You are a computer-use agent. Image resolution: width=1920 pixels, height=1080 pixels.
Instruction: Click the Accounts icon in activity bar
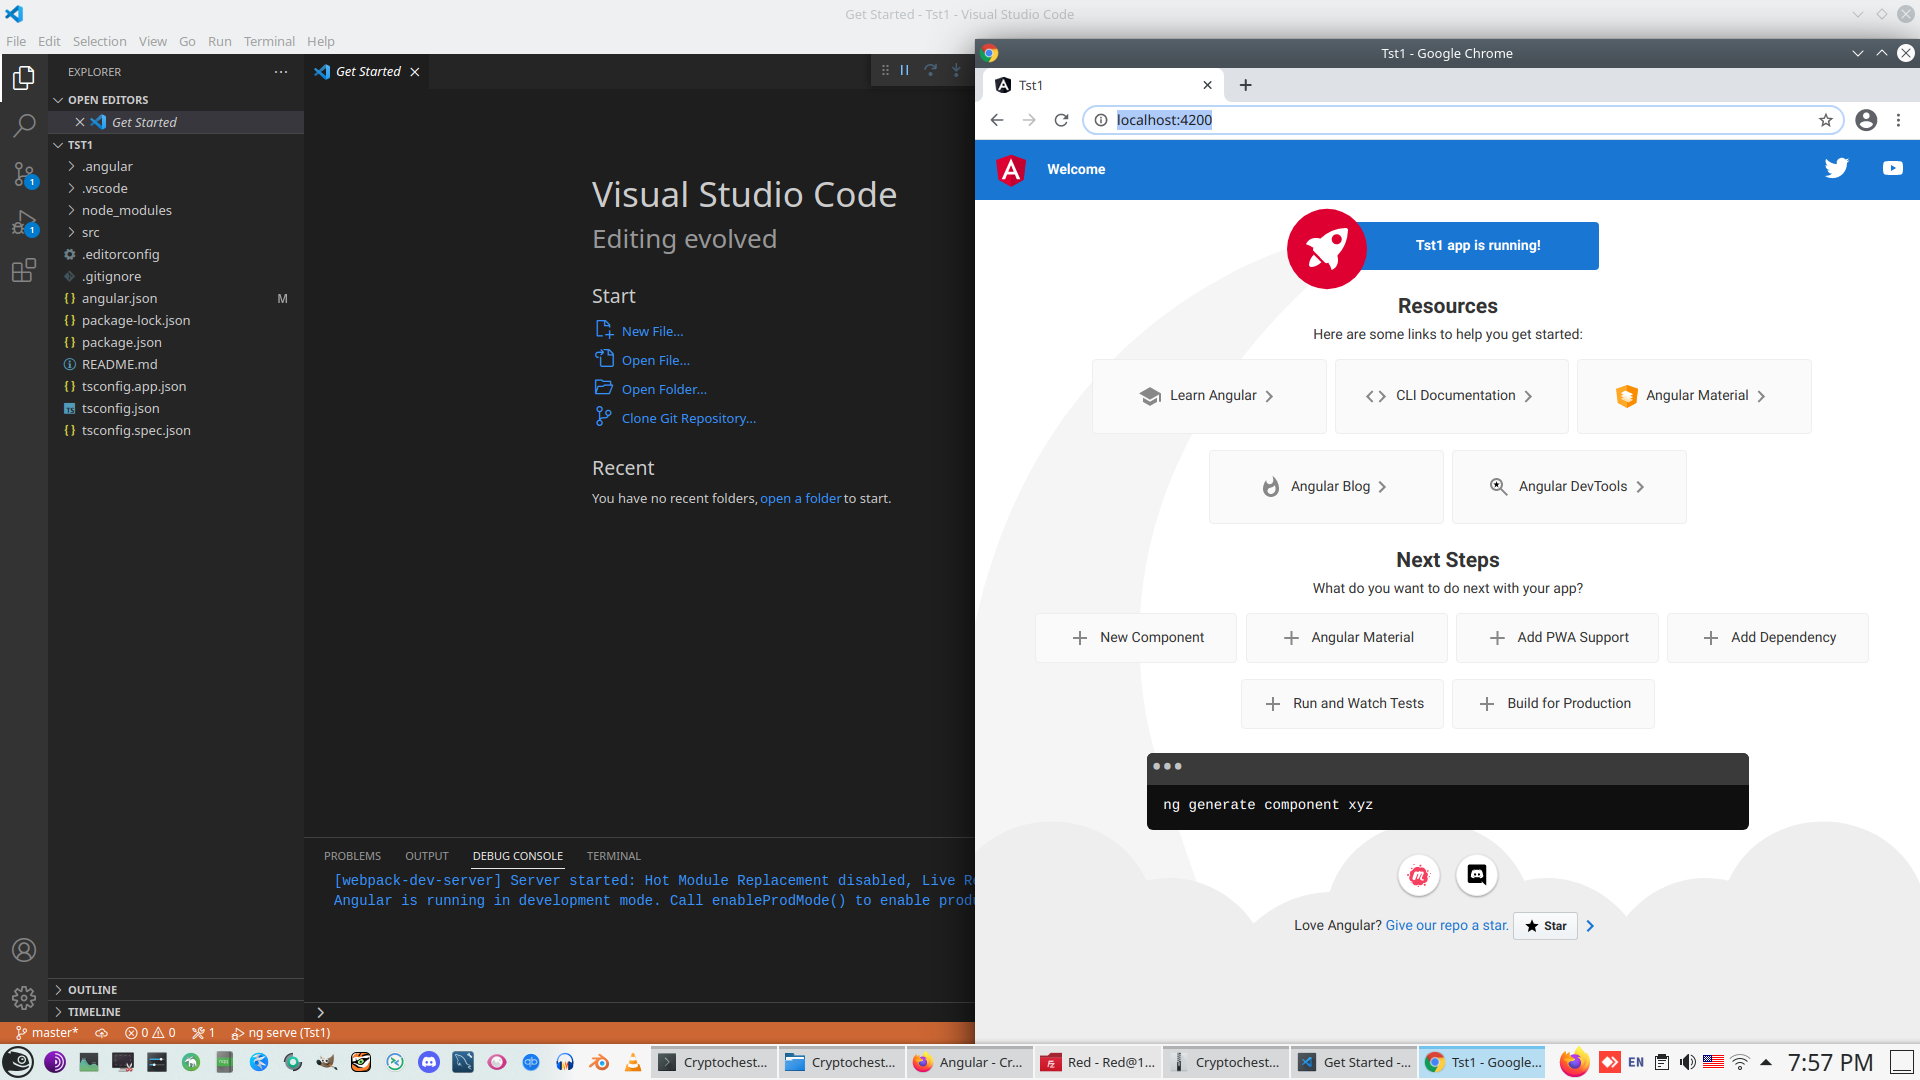tap(24, 950)
